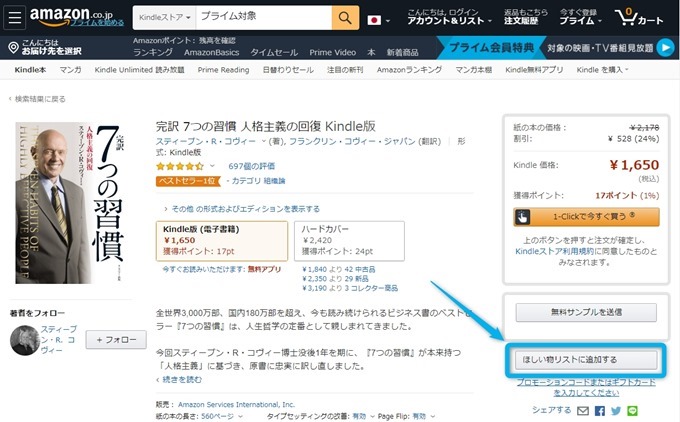Open 新着商品 nav item
This screenshot has width=680, height=422.
coord(402,52)
